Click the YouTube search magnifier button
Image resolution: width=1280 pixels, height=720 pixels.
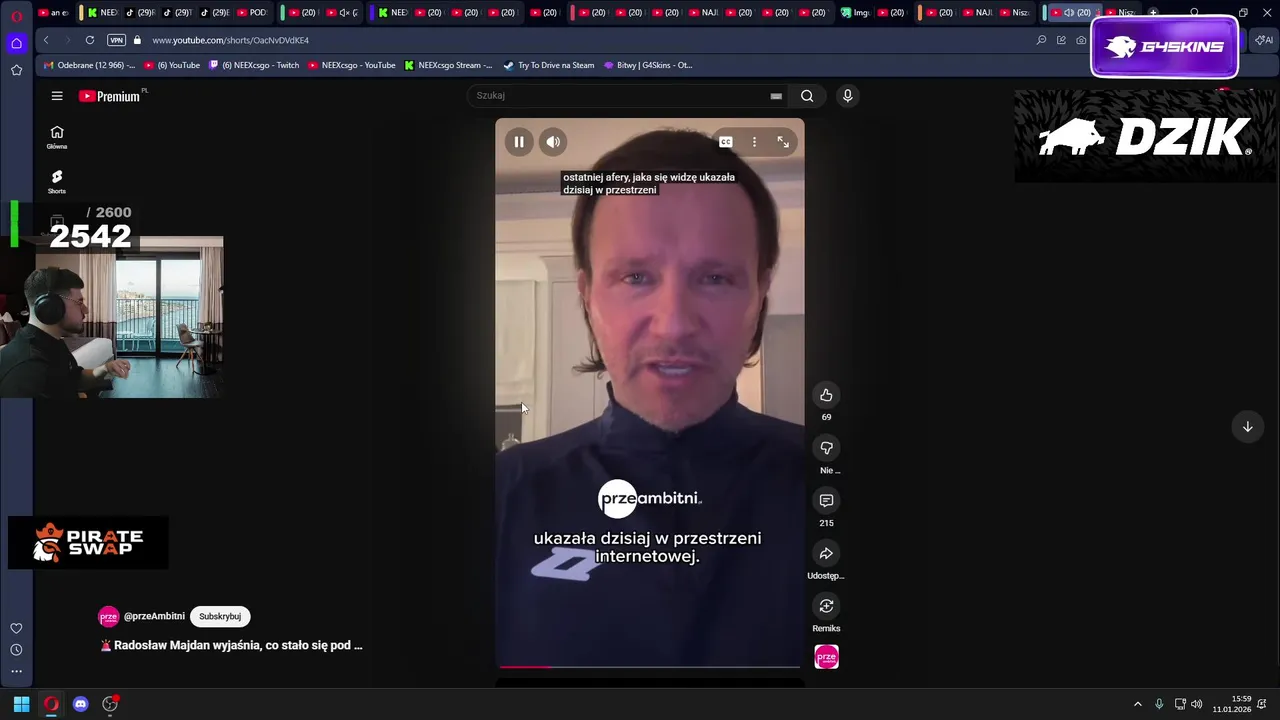coord(807,96)
